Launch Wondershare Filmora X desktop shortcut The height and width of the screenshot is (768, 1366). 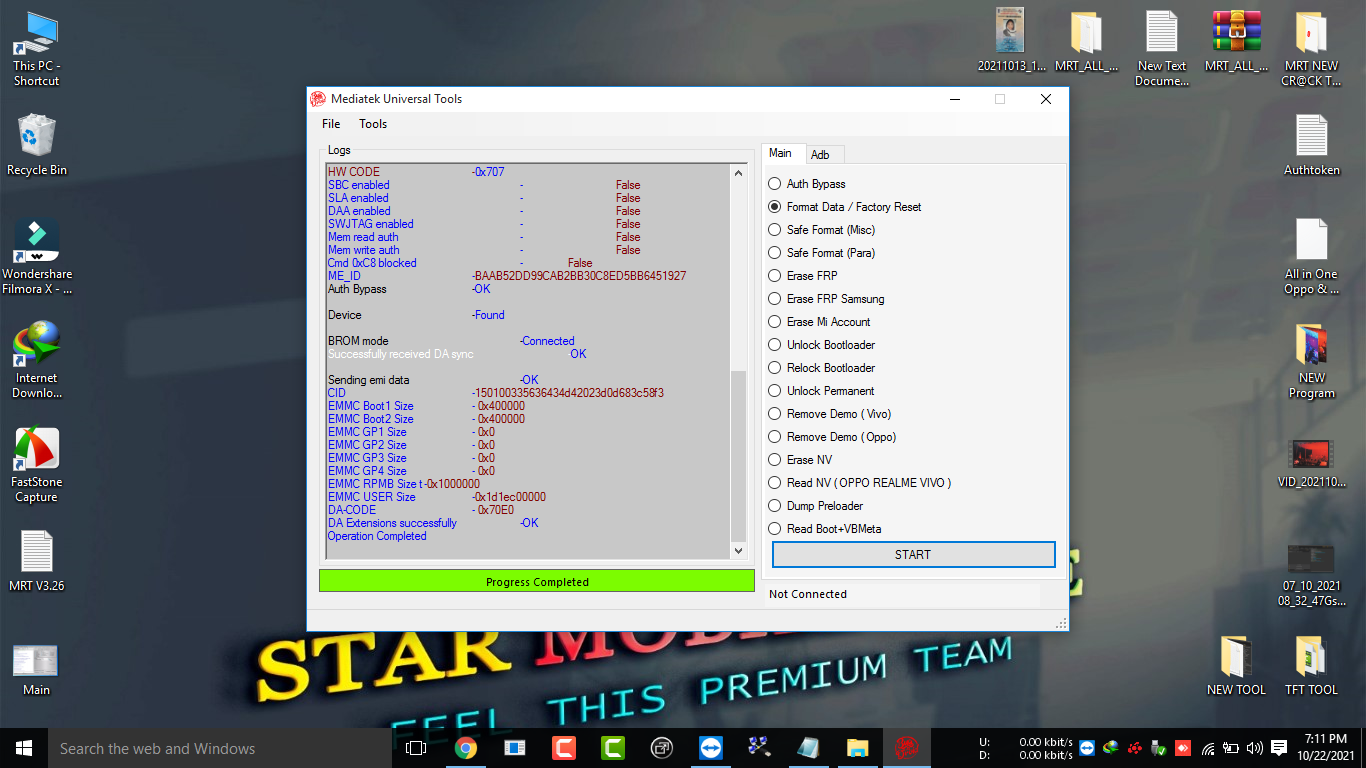[x=37, y=257]
